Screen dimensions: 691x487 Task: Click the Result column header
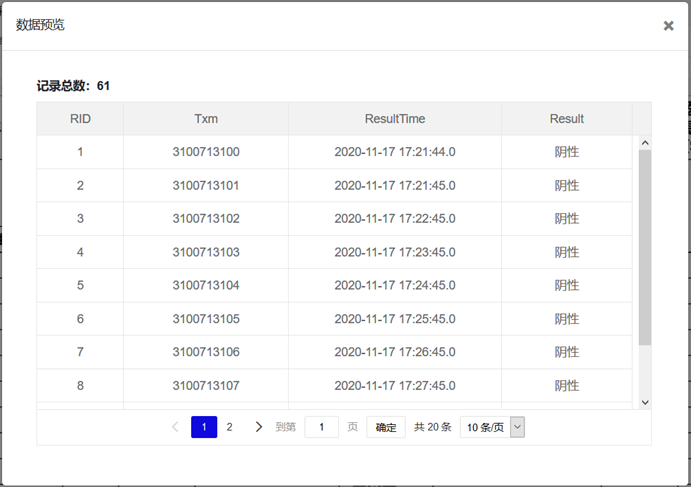coord(567,119)
